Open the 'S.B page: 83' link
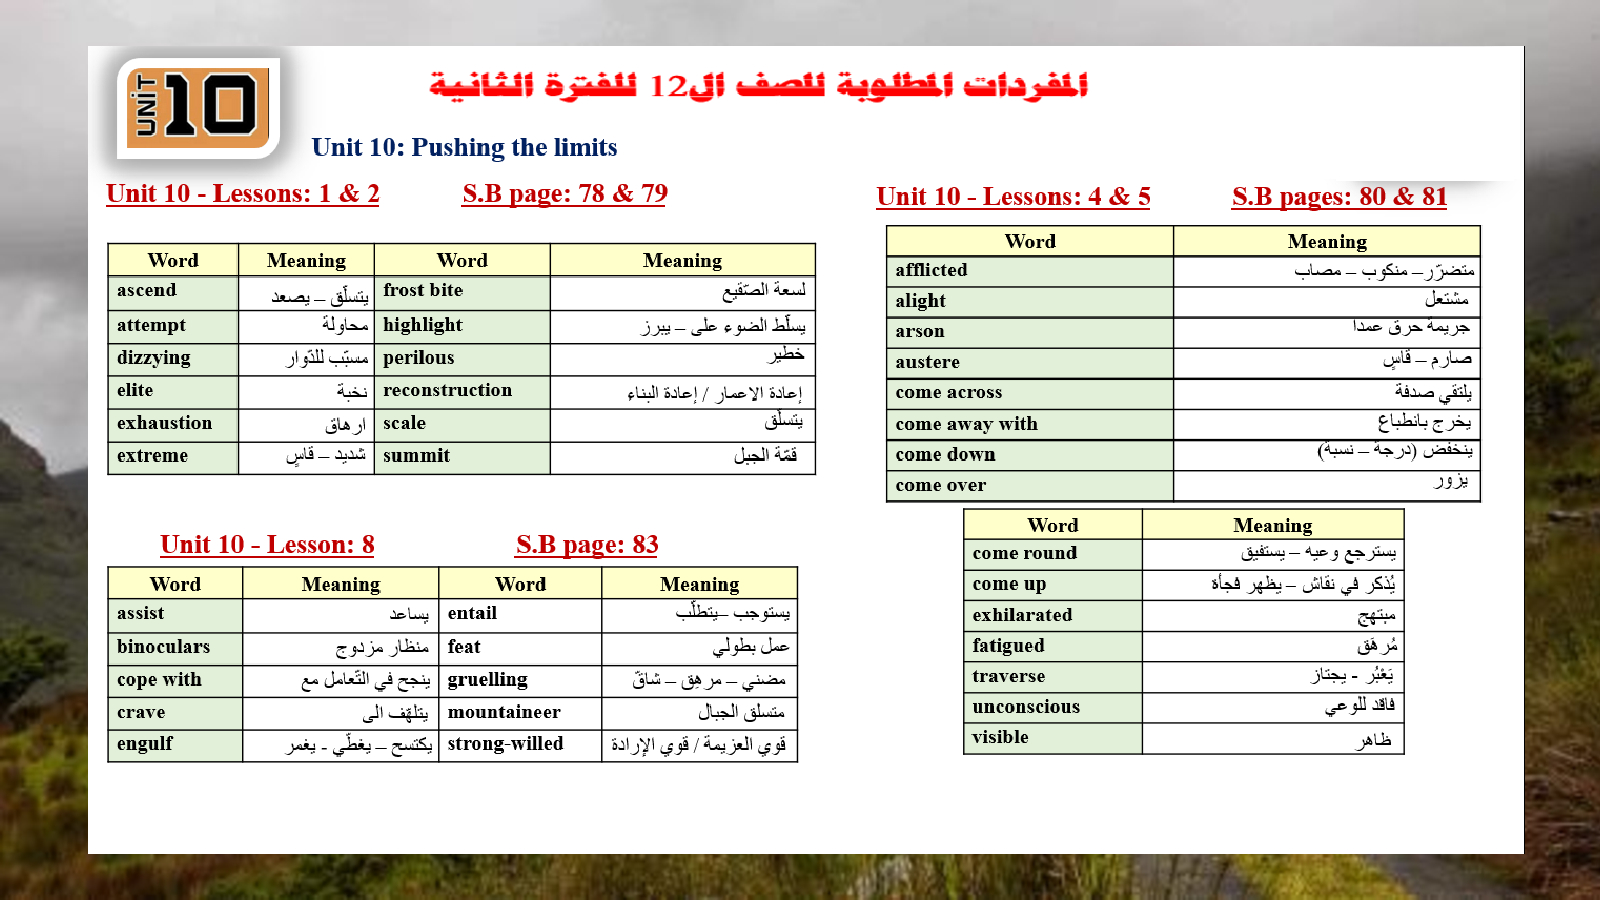 [x=587, y=545]
